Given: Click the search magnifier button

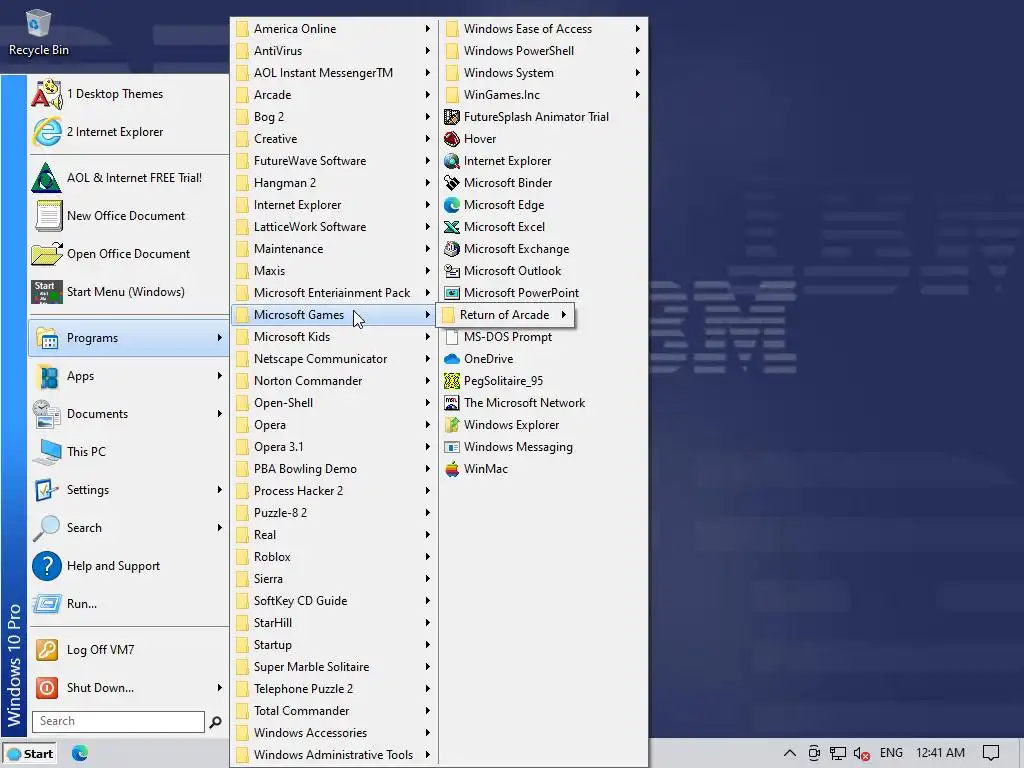Looking at the screenshot, I should (x=215, y=722).
